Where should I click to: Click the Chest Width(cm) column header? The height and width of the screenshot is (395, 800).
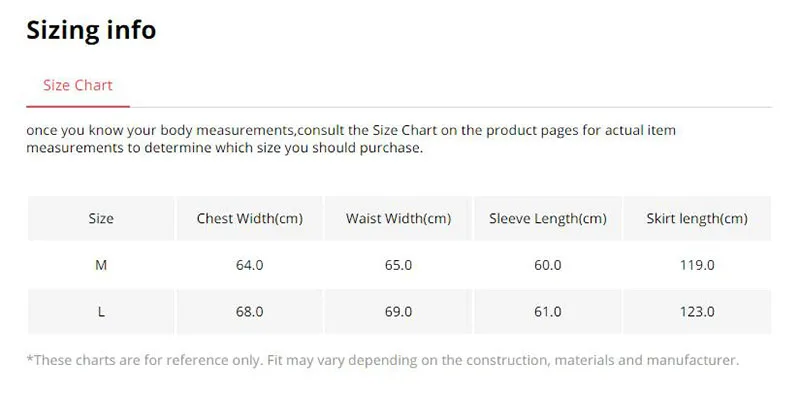(249, 218)
